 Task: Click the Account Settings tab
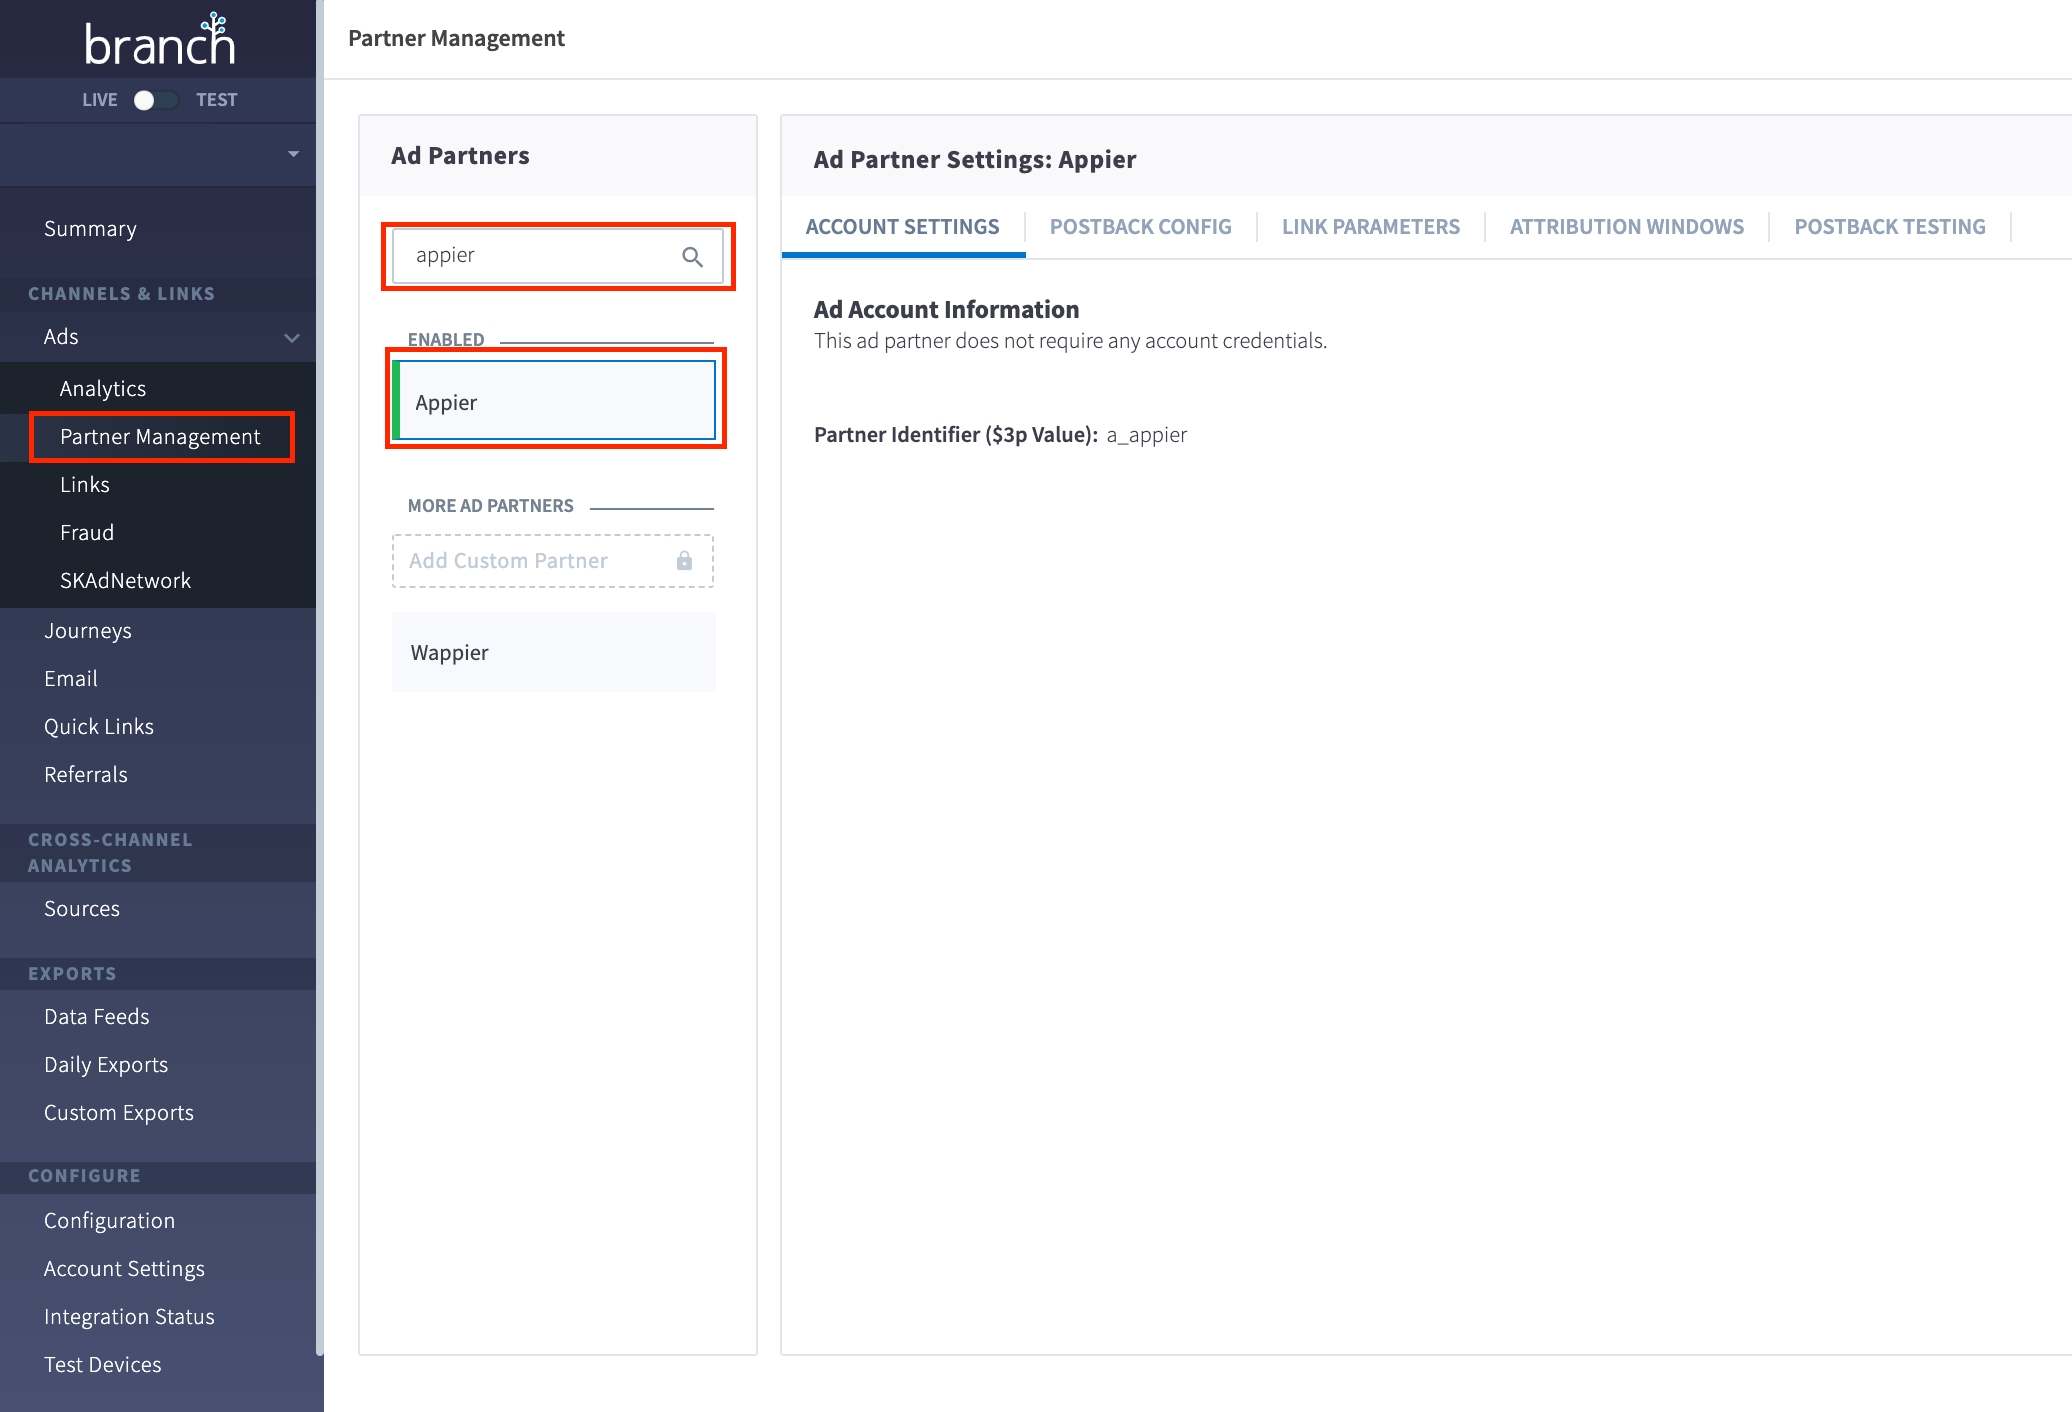(902, 227)
